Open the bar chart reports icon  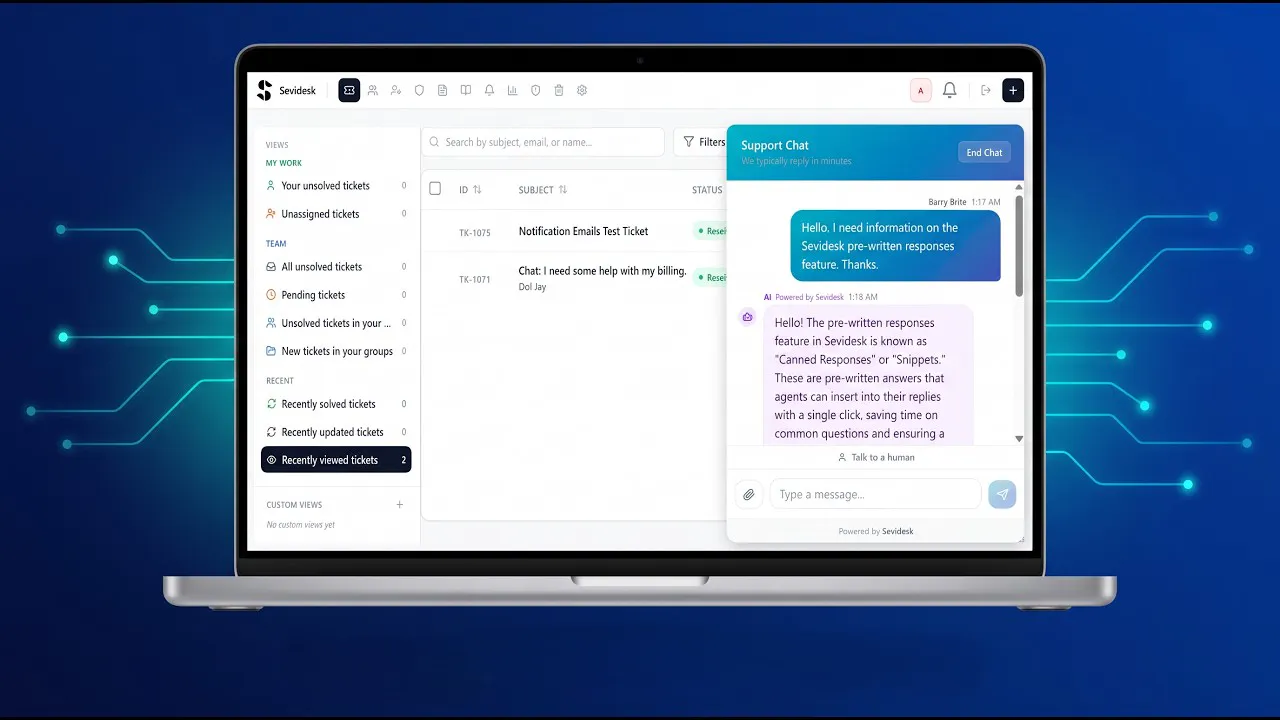(512, 90)
